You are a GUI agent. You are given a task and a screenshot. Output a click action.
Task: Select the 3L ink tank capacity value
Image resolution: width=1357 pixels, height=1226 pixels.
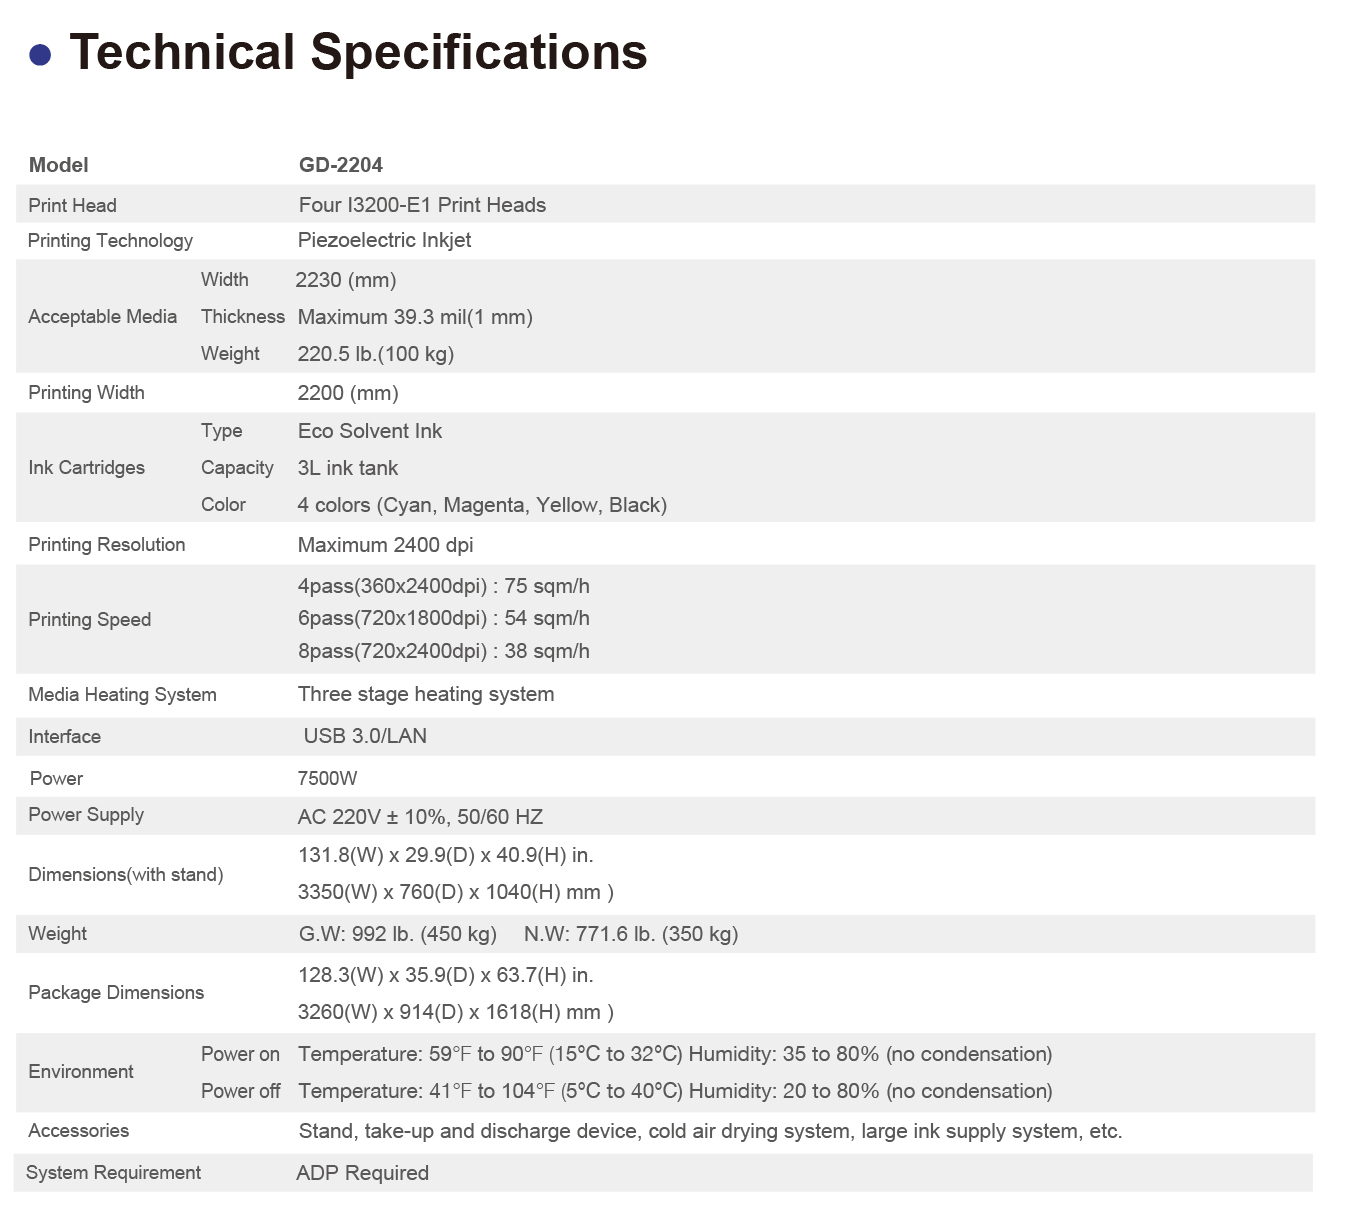coord(348,468)
